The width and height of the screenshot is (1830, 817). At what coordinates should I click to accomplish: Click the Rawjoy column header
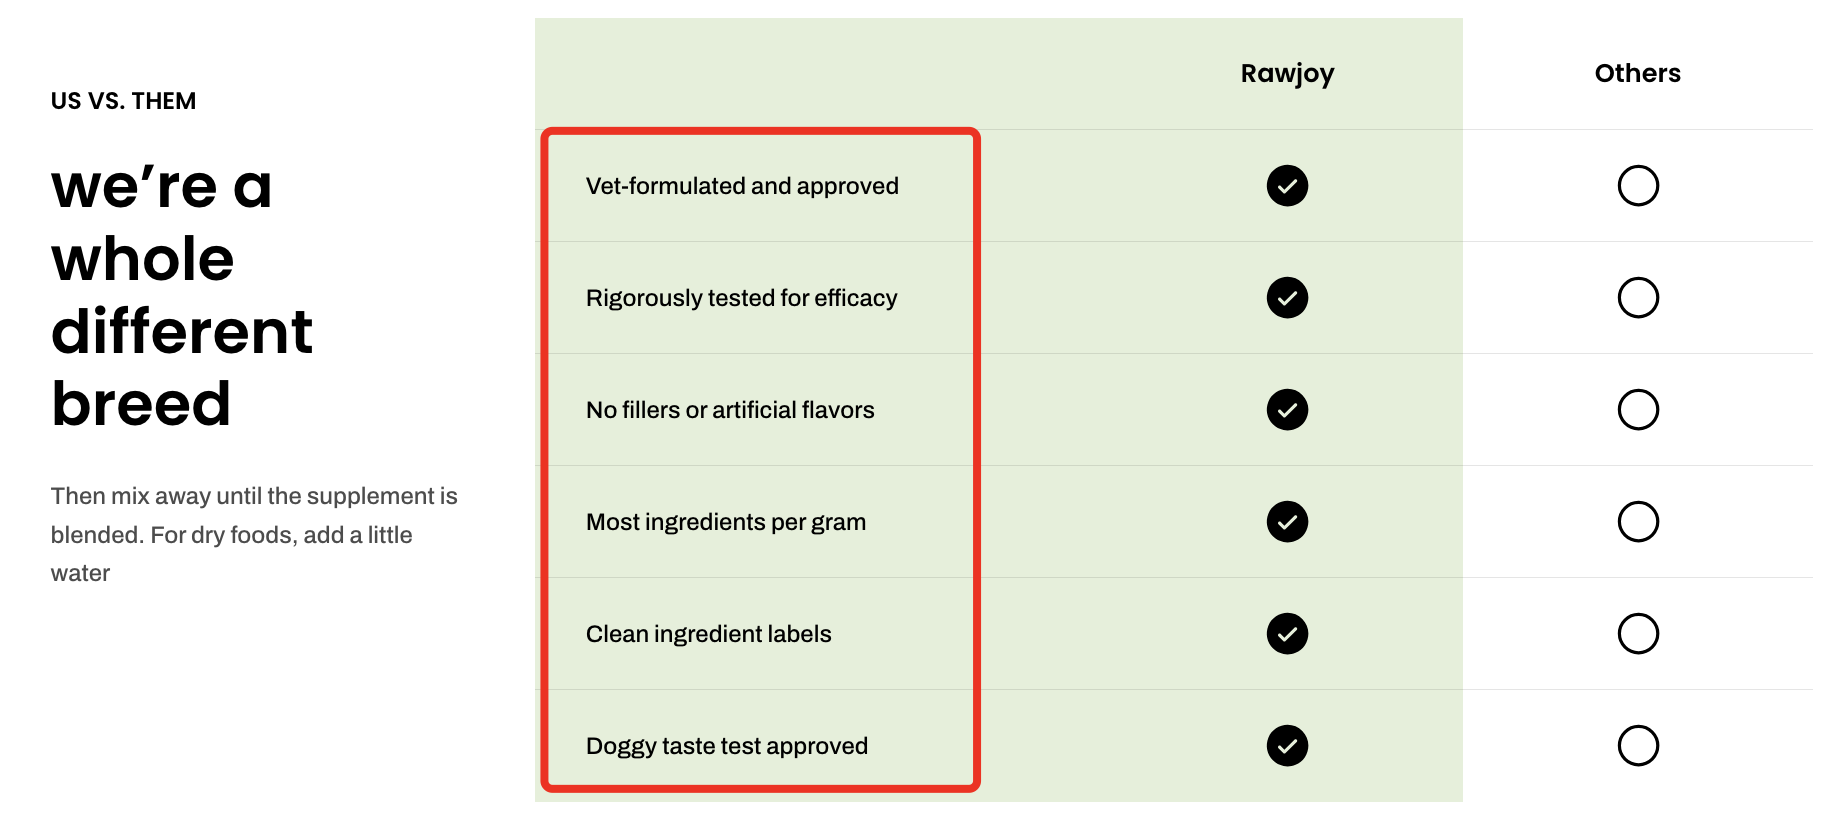(x=1287, y=74)
